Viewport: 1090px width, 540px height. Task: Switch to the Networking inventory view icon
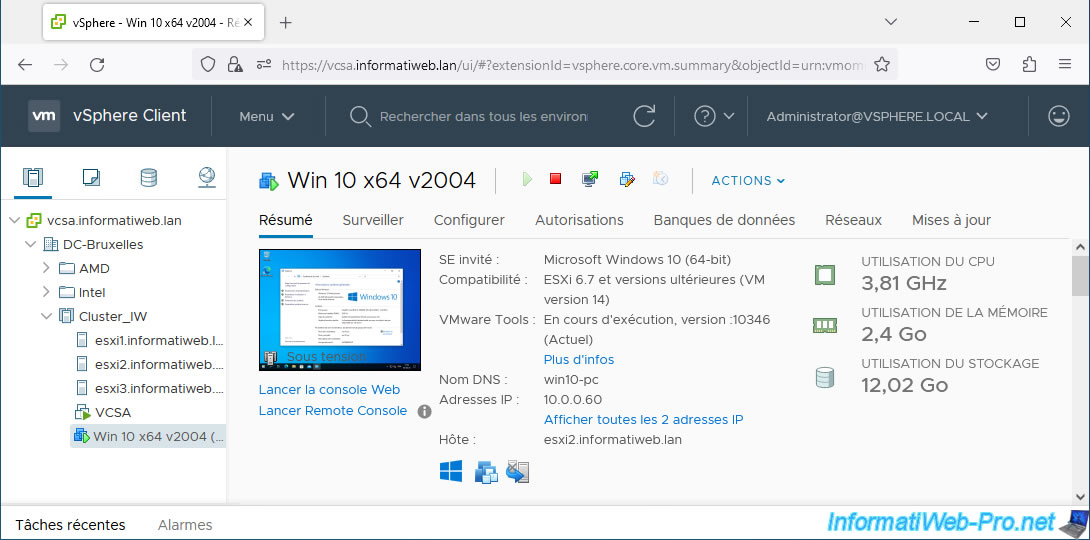[x=206, y=178]
